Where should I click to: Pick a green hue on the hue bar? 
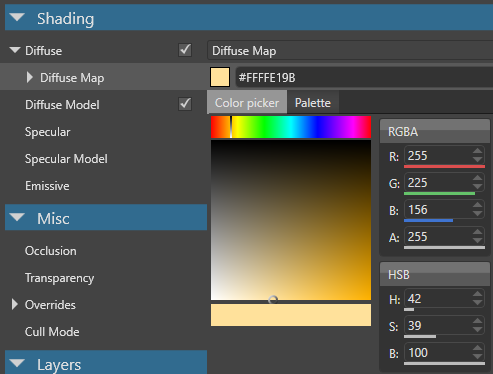pos(264,127)
